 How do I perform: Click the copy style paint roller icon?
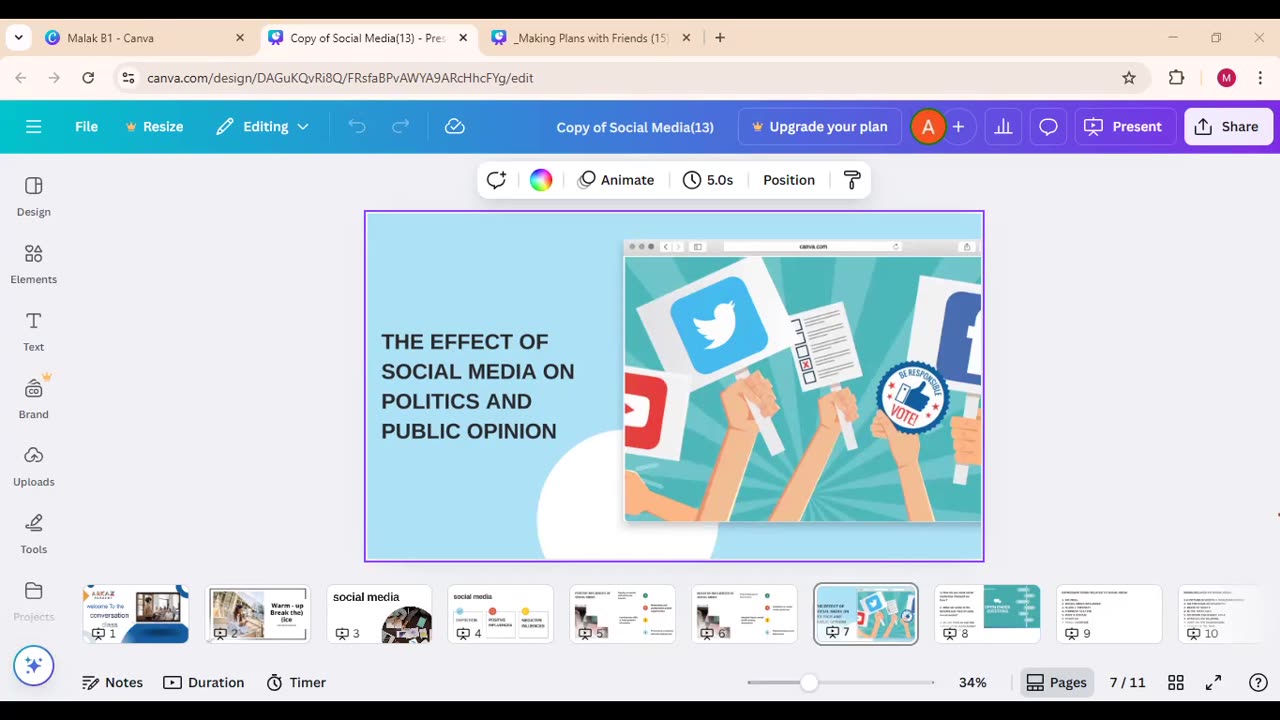[x=852, y=180]
